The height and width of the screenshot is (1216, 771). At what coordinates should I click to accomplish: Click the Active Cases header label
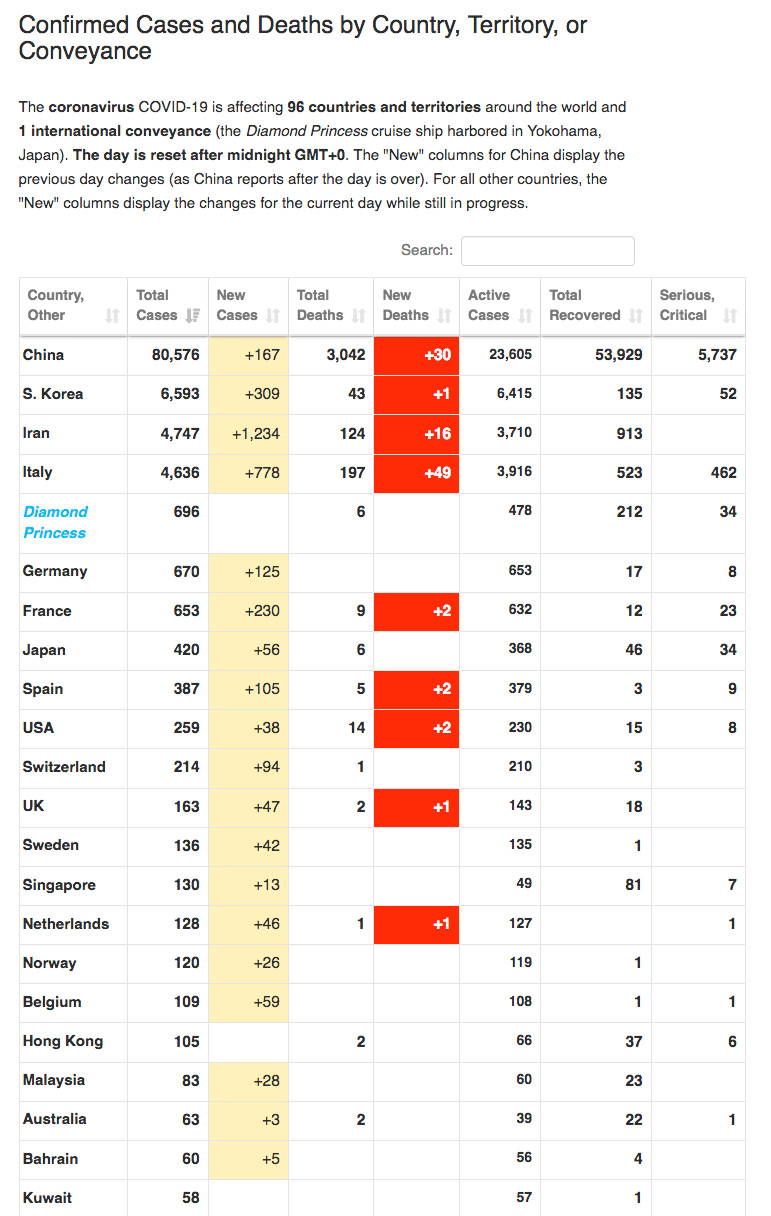[489, 305]
